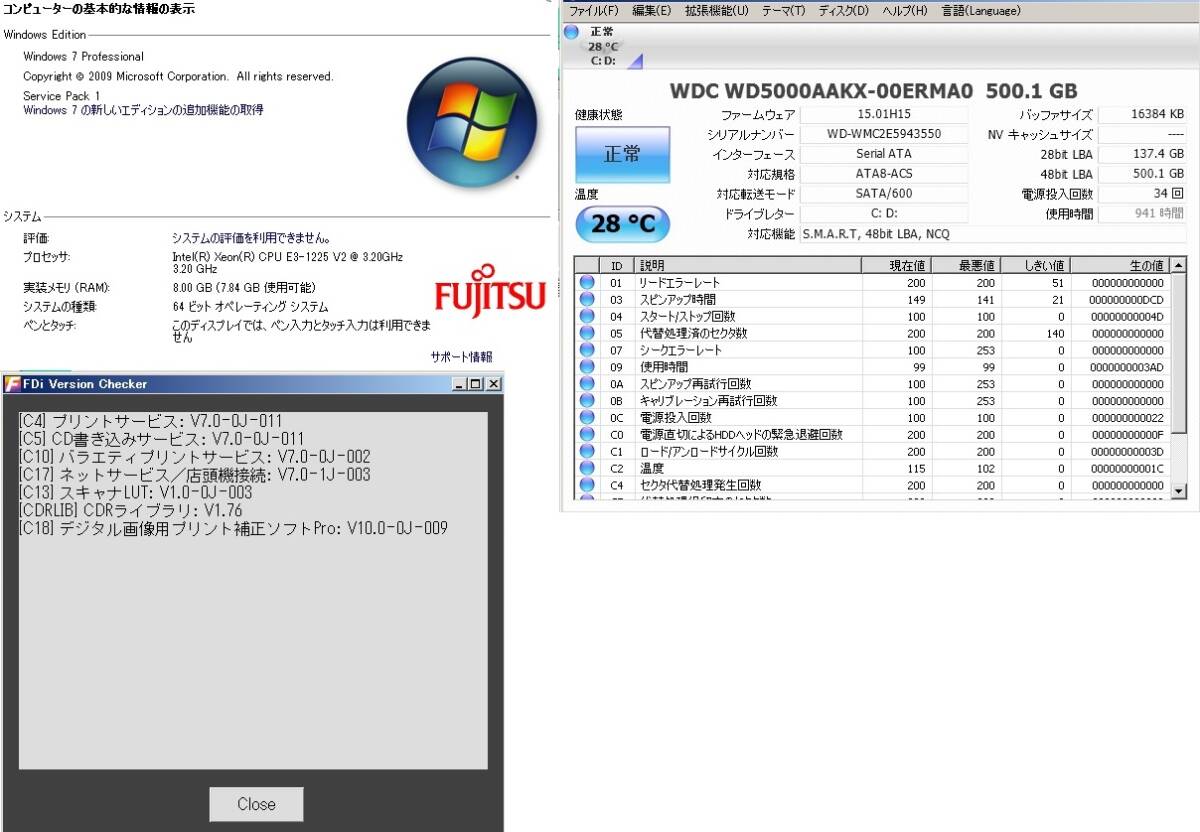Click the 生の値 column header

(x=1120, y=266)
